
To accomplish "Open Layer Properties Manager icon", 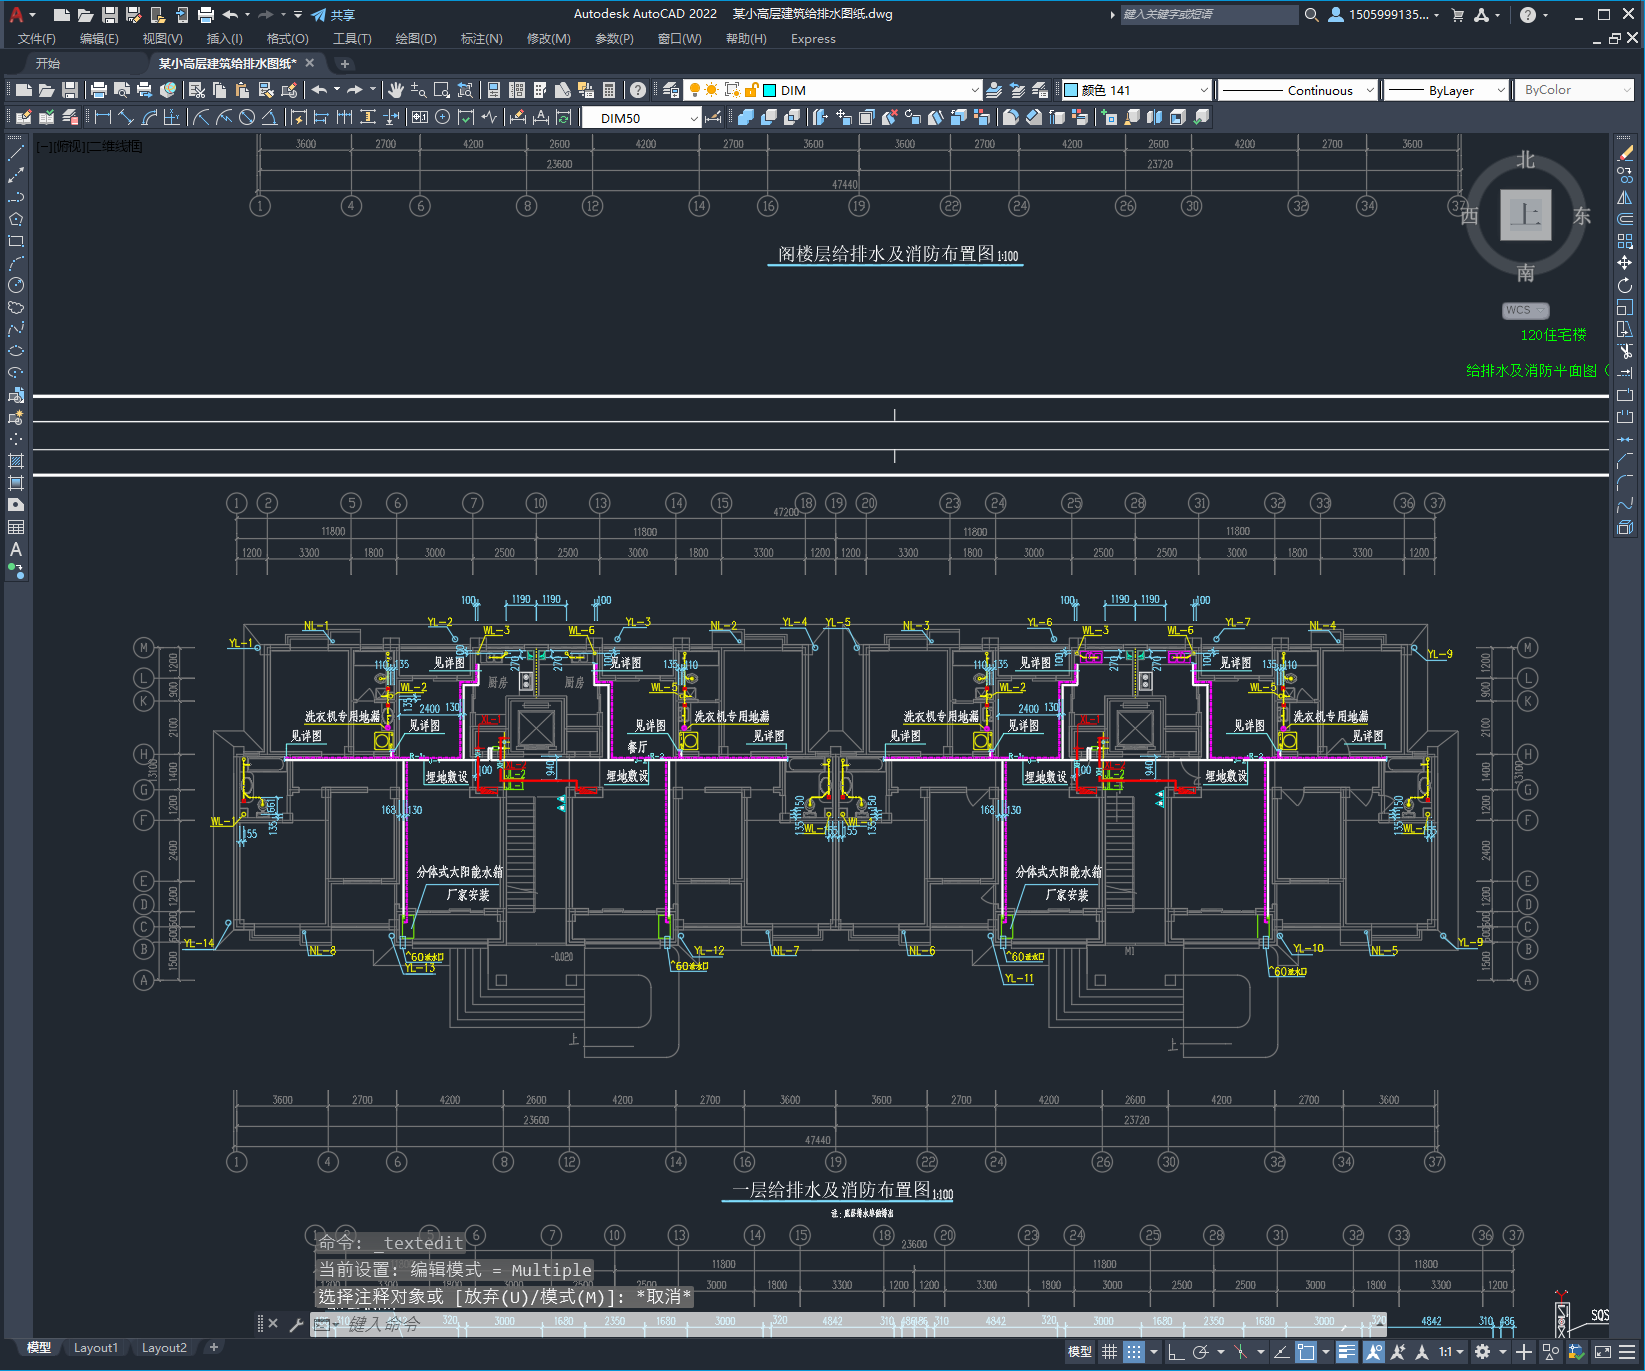I will (x=671, y=90).
